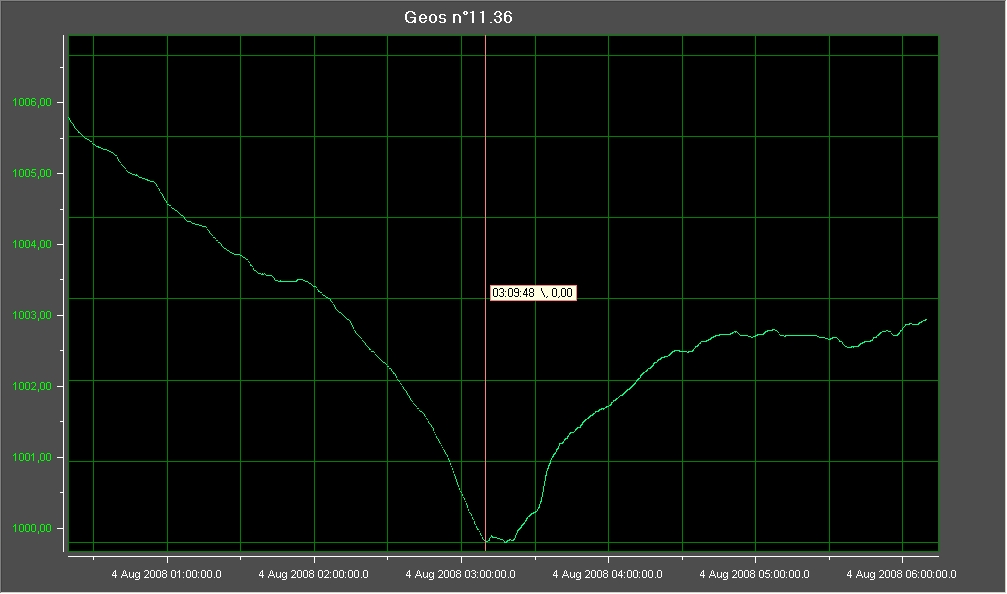Click the curve's lowest point near 03:10

[x=486, y=541]
